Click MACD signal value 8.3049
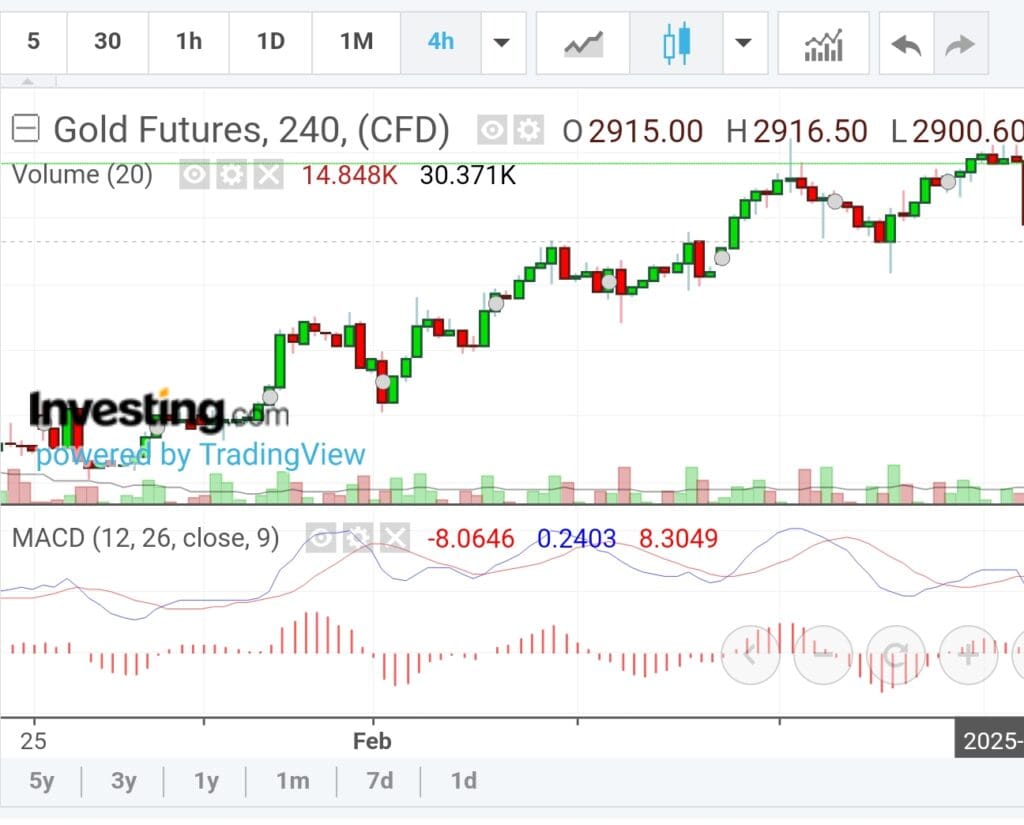The image size is (1024, 825). (x=679, y=538)
